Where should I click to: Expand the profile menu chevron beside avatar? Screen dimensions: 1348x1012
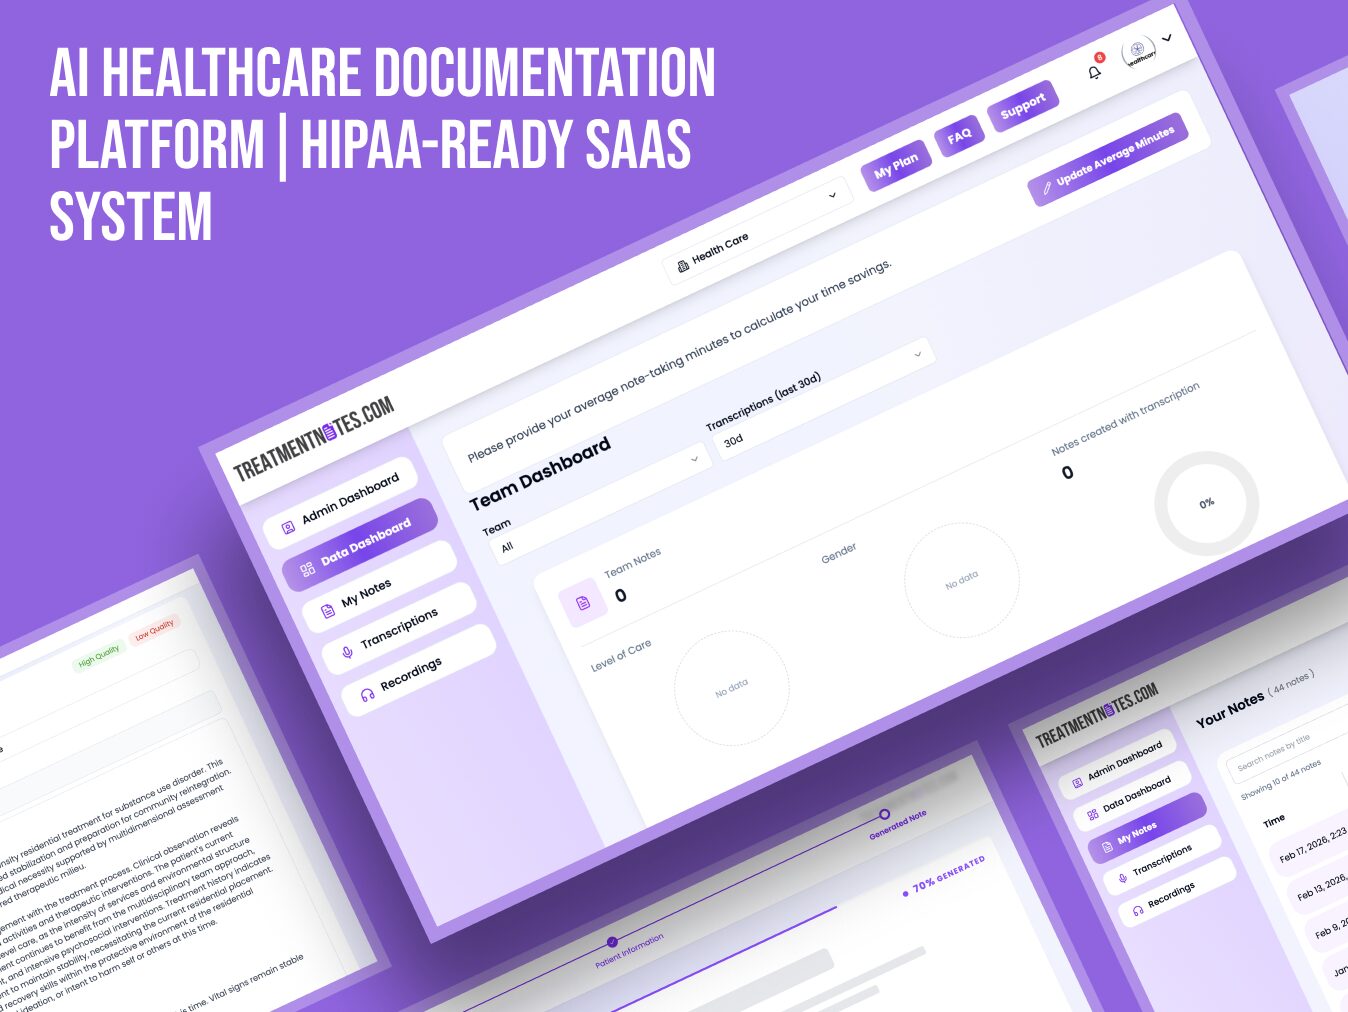pos(1167,38)
